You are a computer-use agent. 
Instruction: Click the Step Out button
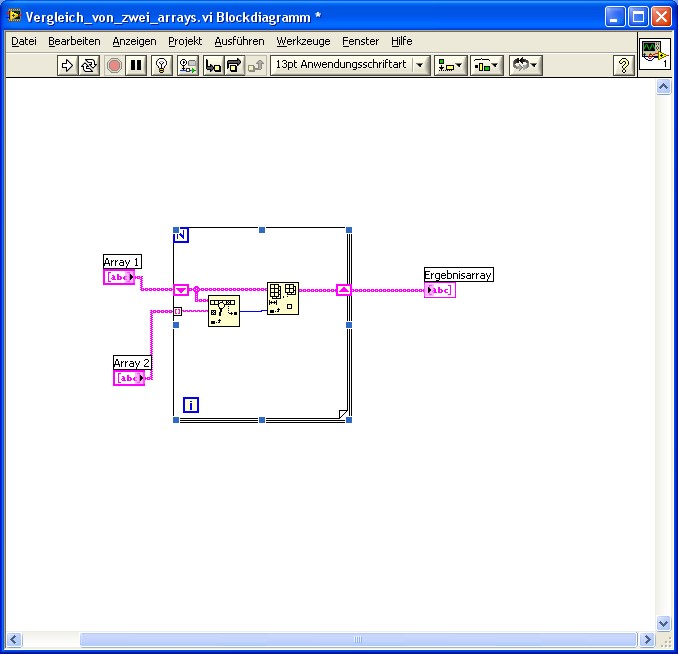tap(256, 65)
